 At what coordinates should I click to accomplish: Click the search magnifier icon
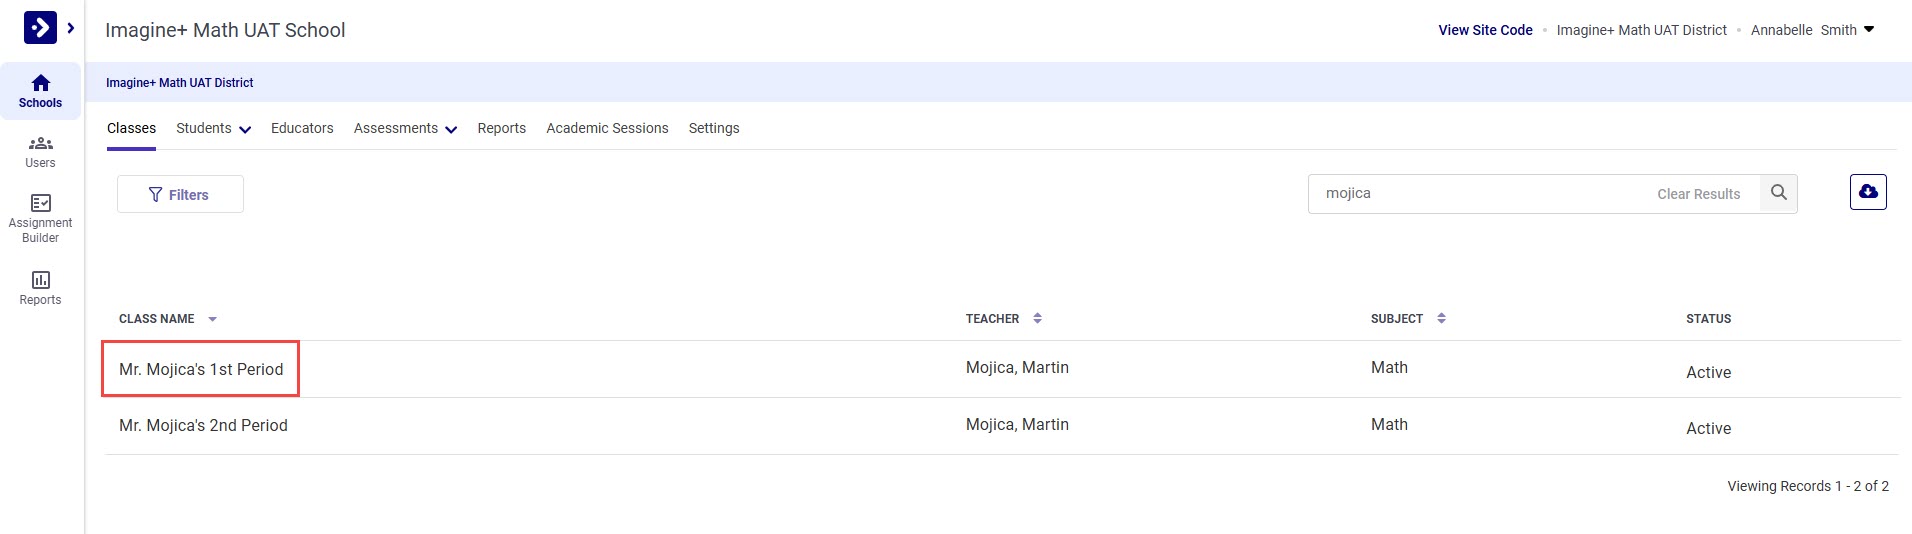(x=1778, y=193)
